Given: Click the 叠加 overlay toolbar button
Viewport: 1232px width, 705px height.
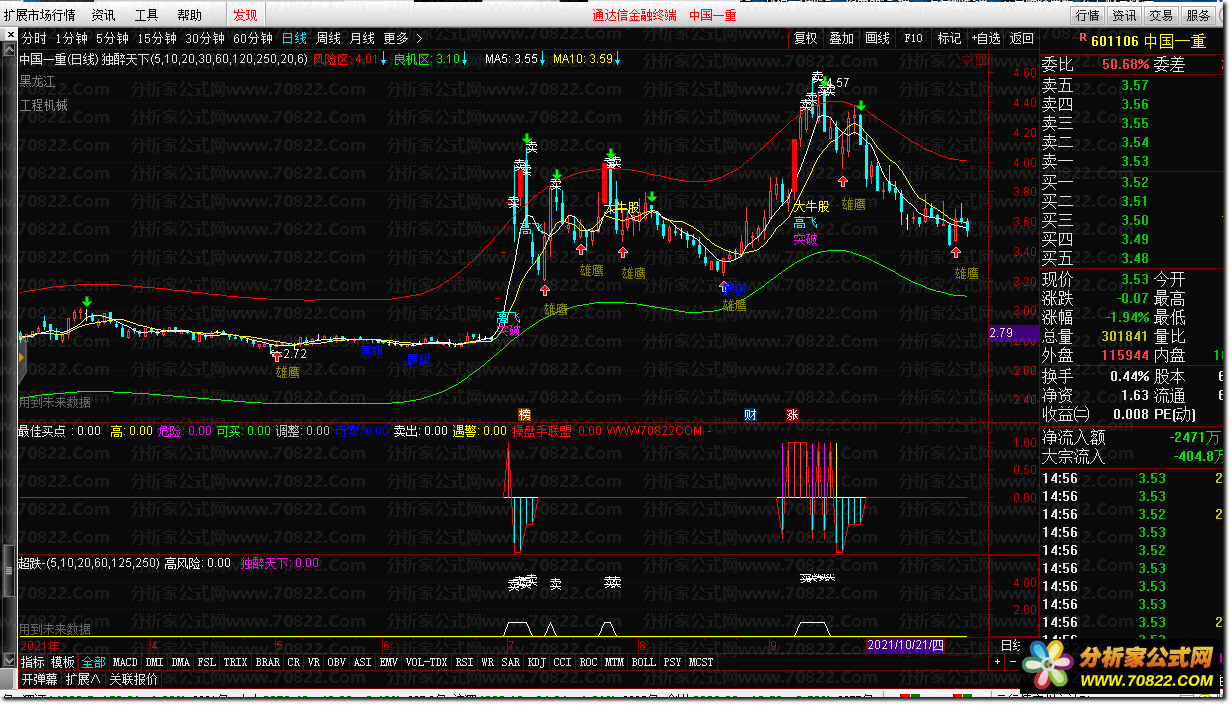Looking at the screenshot, I should 841,39.
